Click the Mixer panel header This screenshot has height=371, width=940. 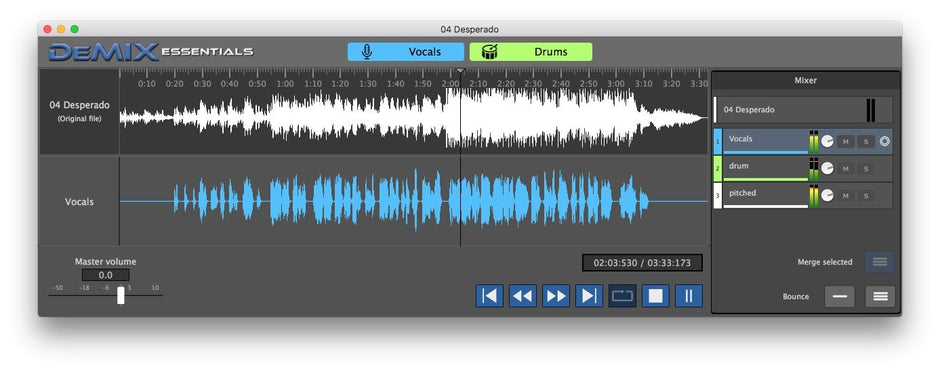(x=805, y=80)
